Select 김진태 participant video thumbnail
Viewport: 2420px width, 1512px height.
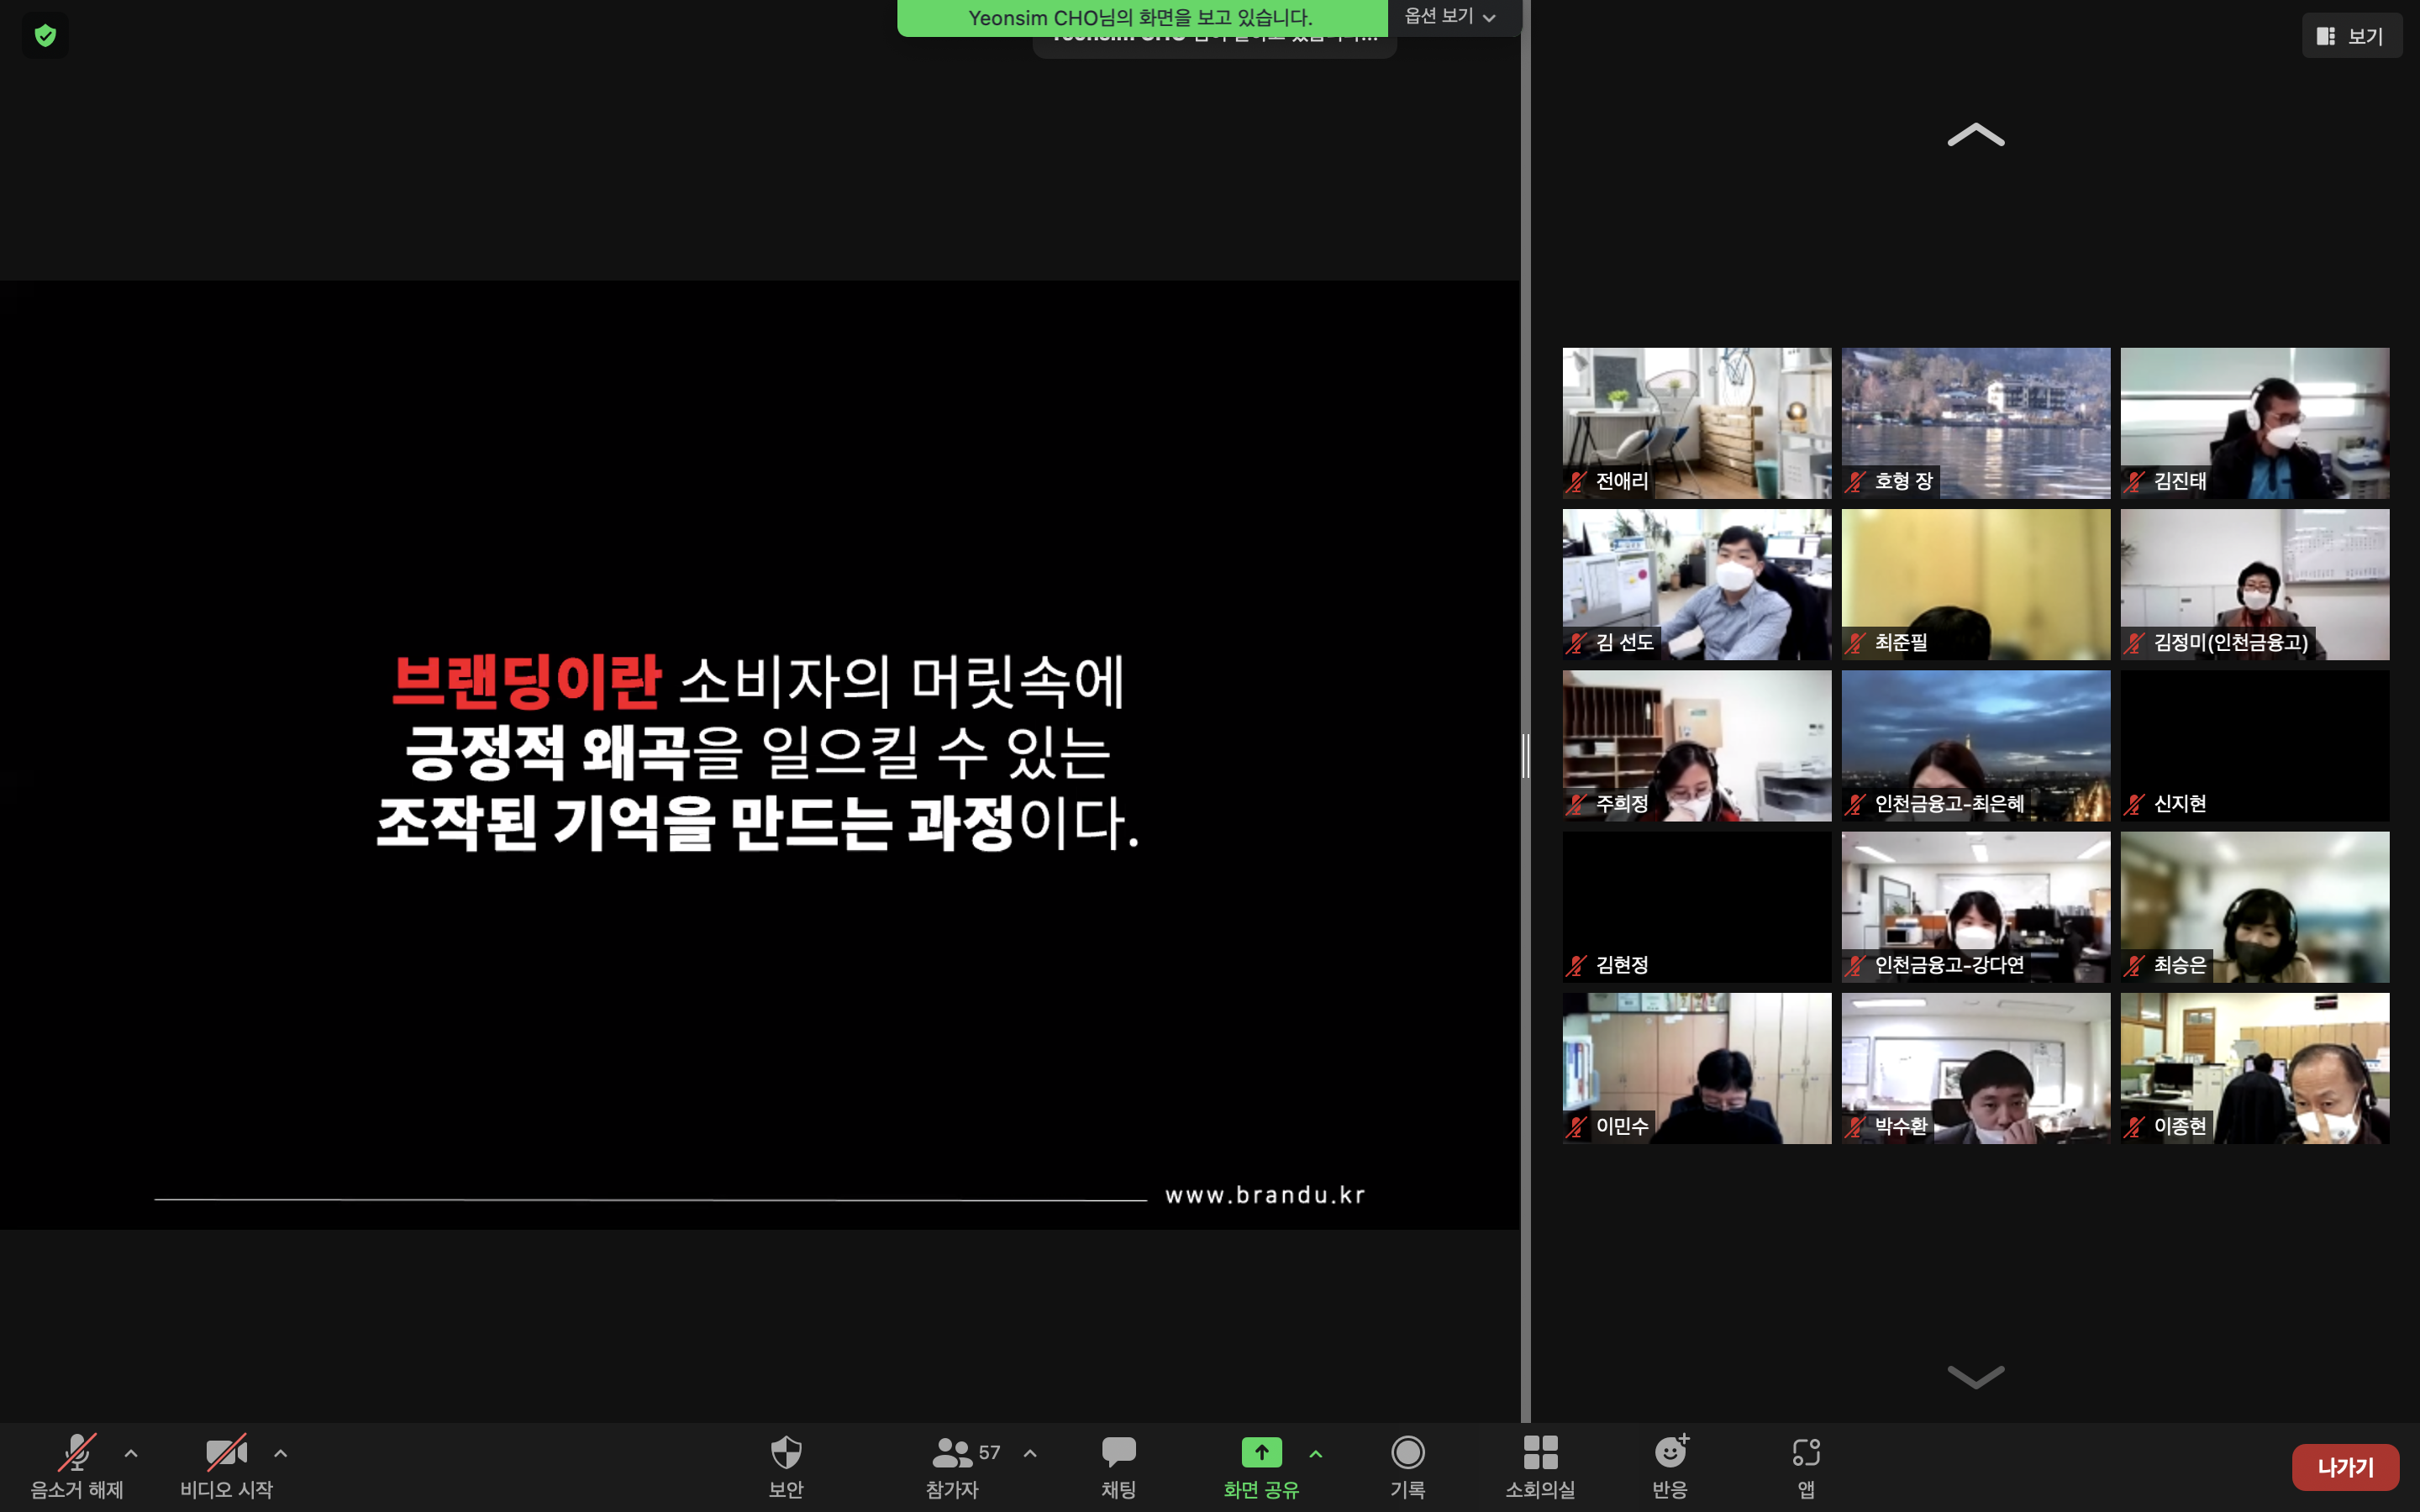click(x=2254, y=422)
